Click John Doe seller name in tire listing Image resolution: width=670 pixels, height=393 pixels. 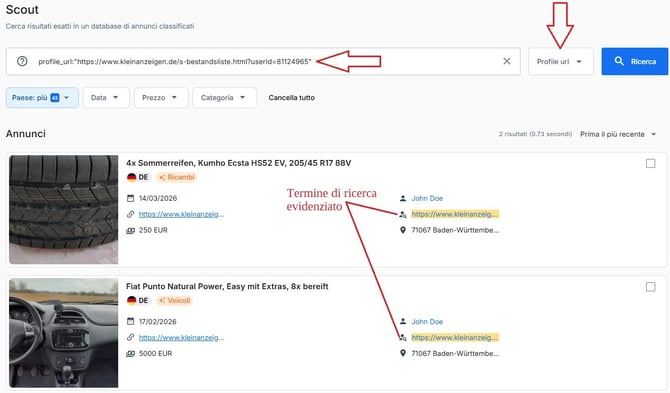[x=427, y=198]
